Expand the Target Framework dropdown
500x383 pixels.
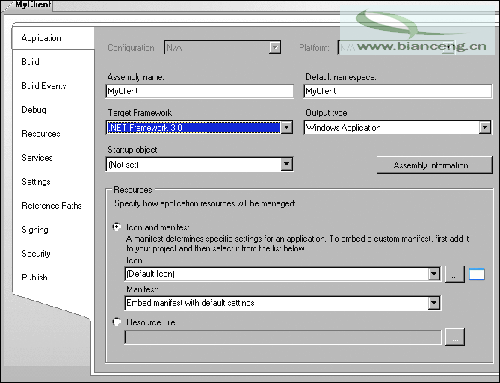287,127
